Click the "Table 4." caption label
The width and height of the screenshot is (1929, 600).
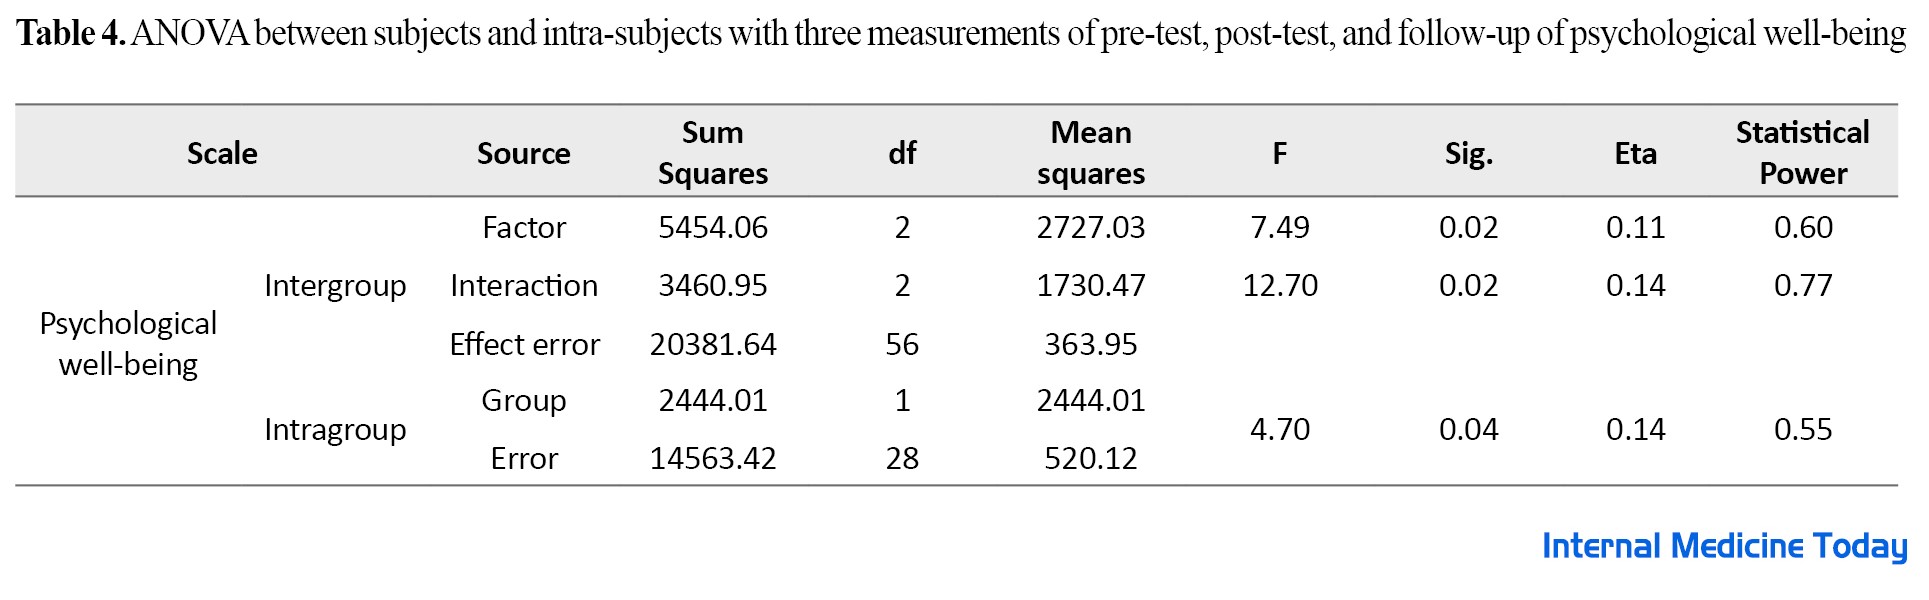coord(70,34)
